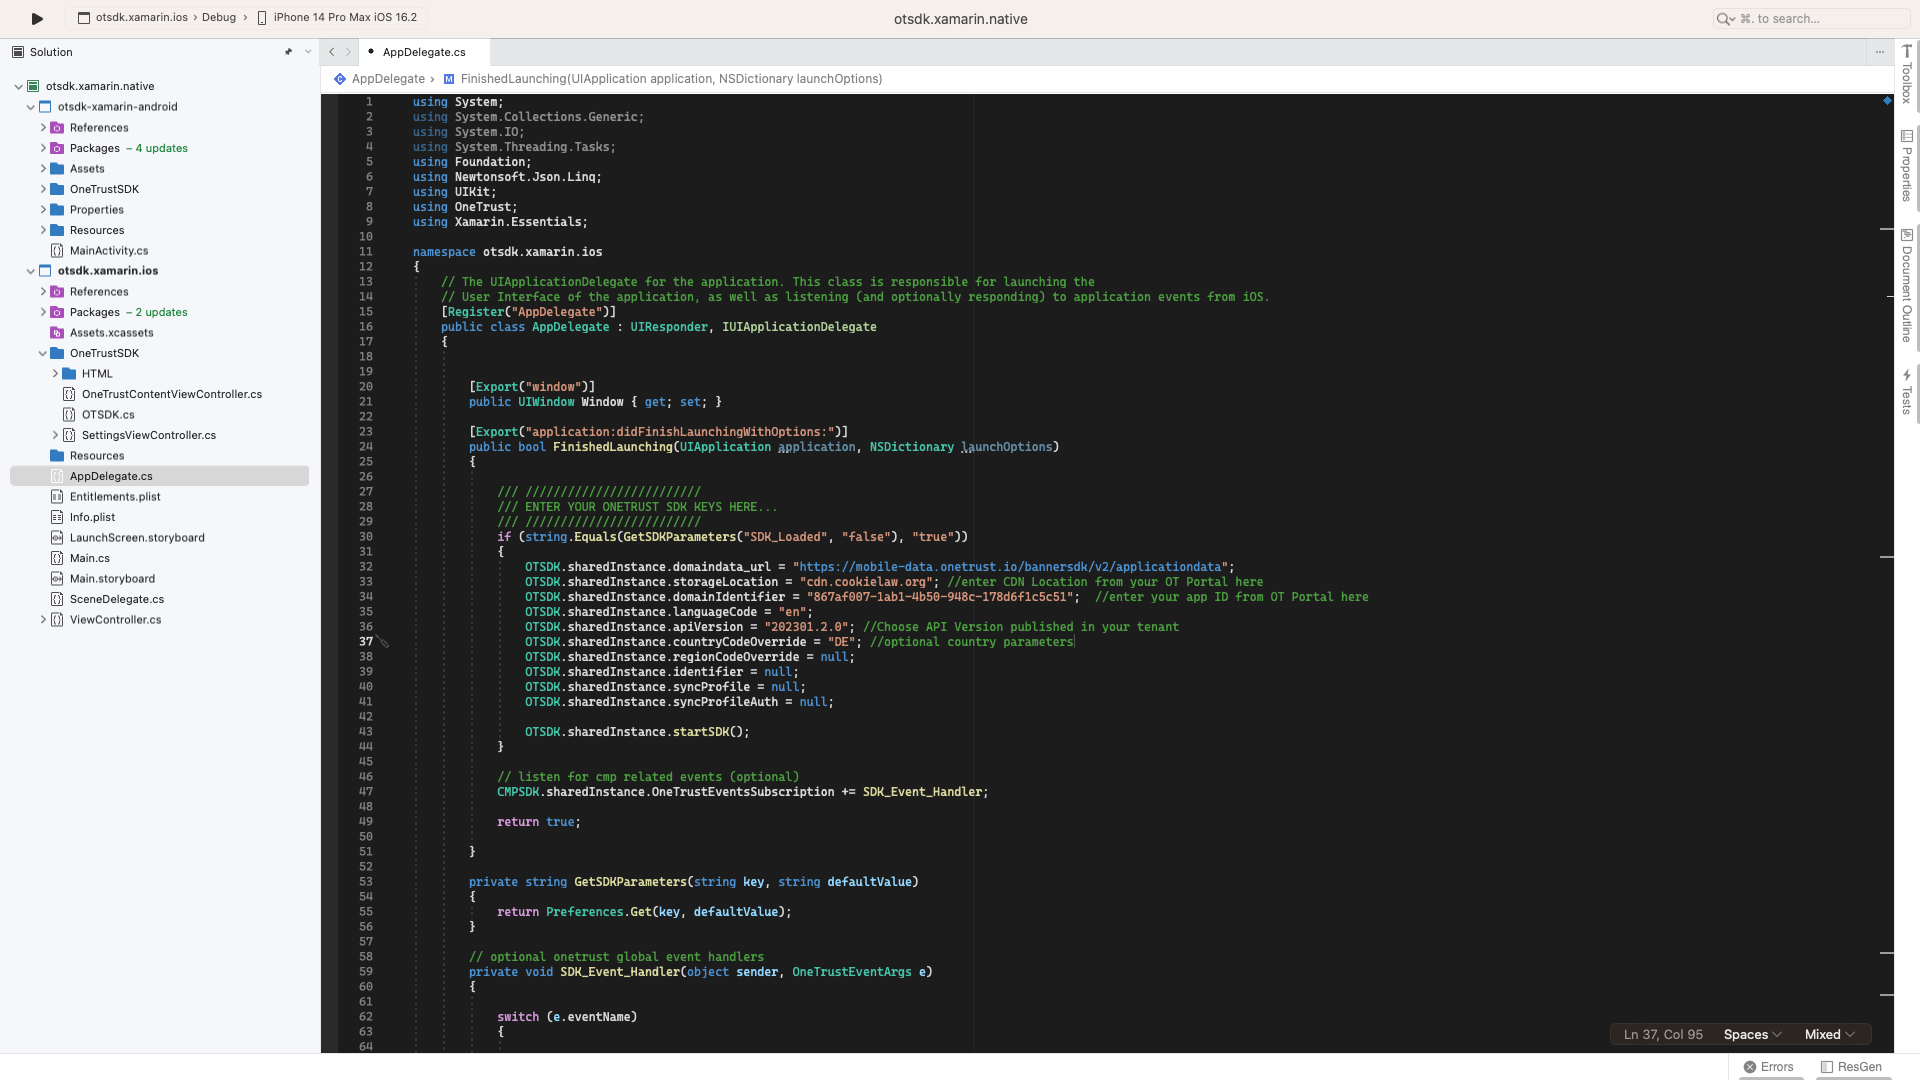
Task: Click the search icon in toolbar
Action: click(x=1722, y=18)
